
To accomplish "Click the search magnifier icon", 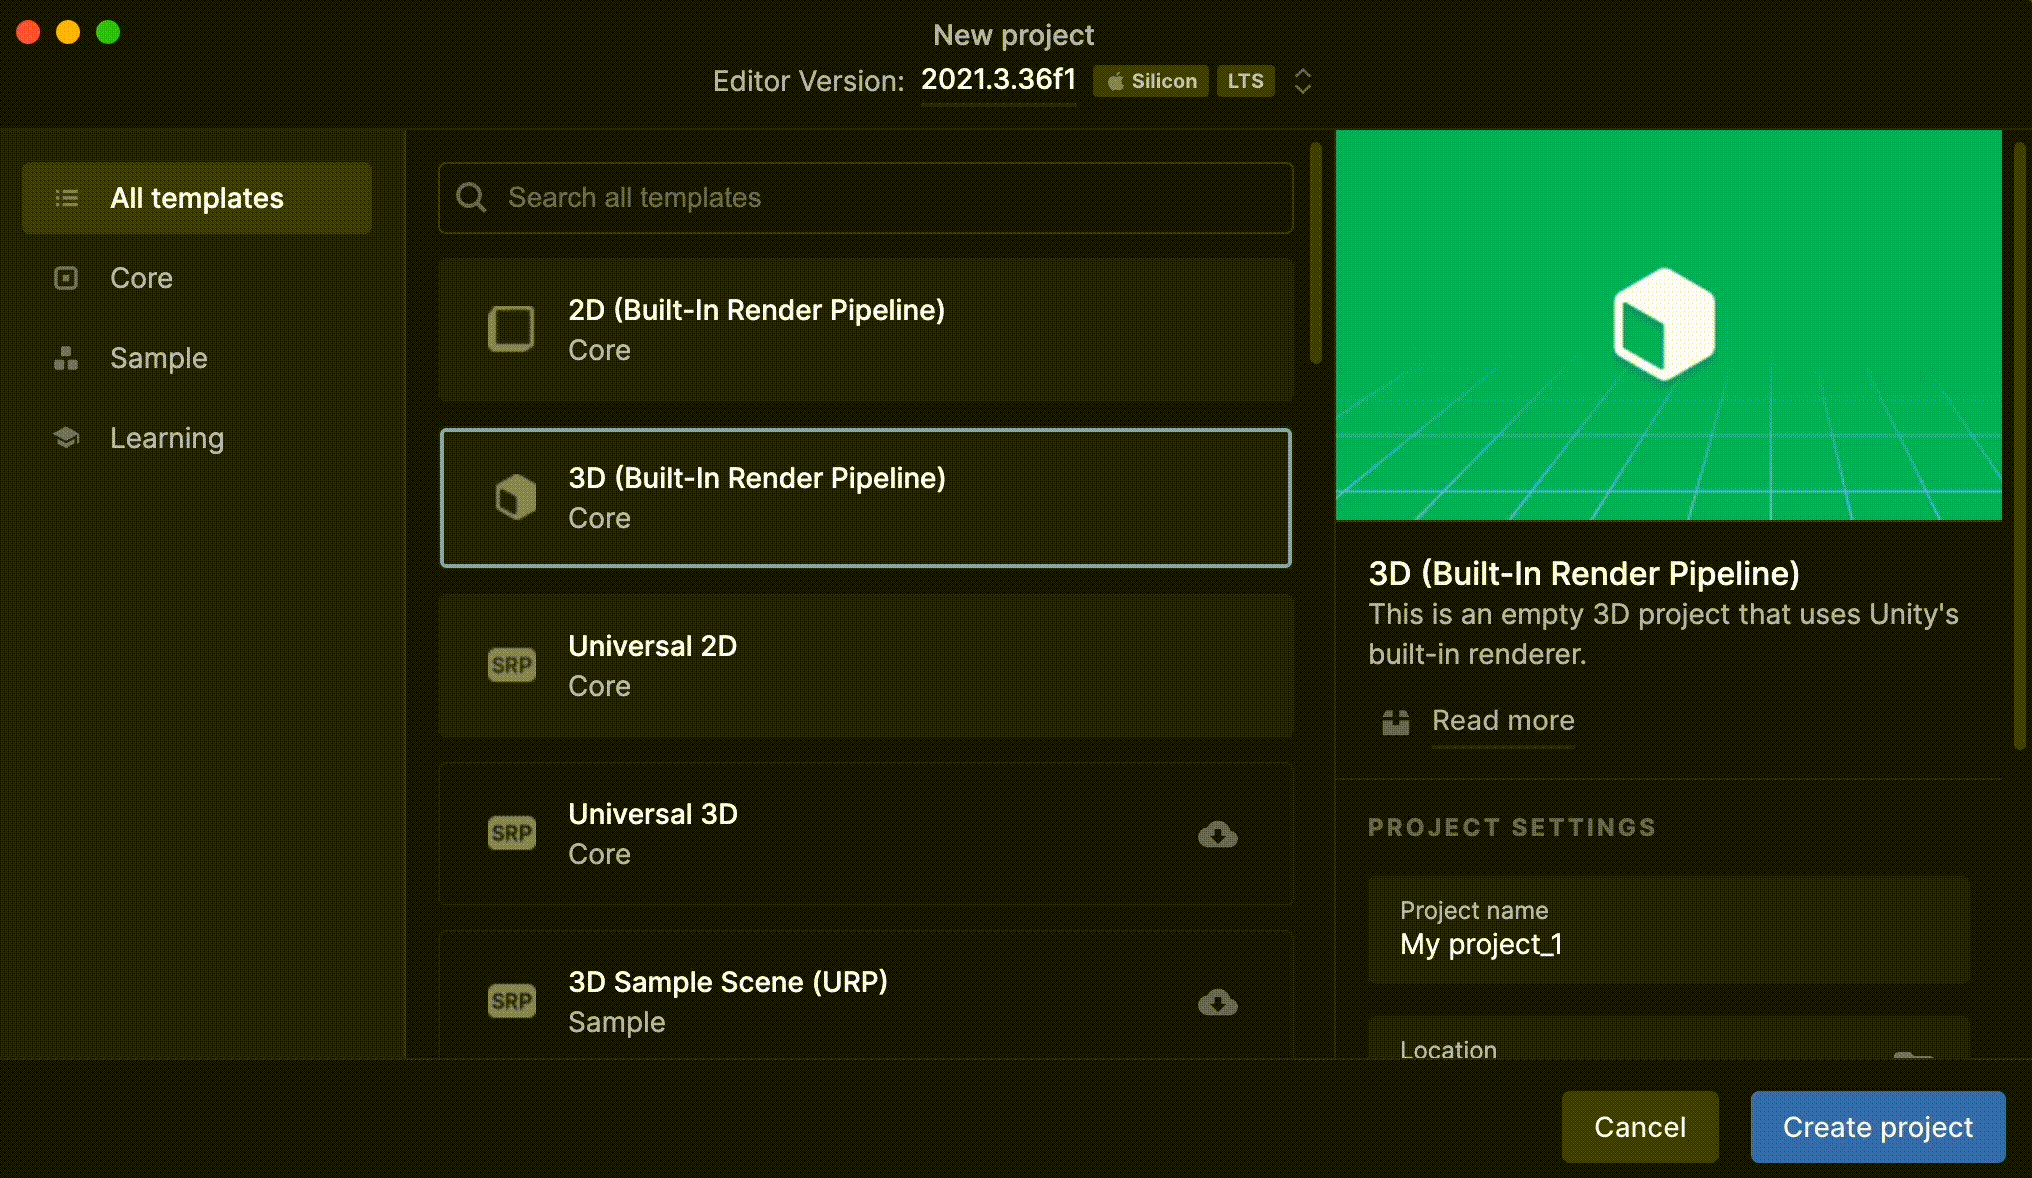I will coord(471,197).
